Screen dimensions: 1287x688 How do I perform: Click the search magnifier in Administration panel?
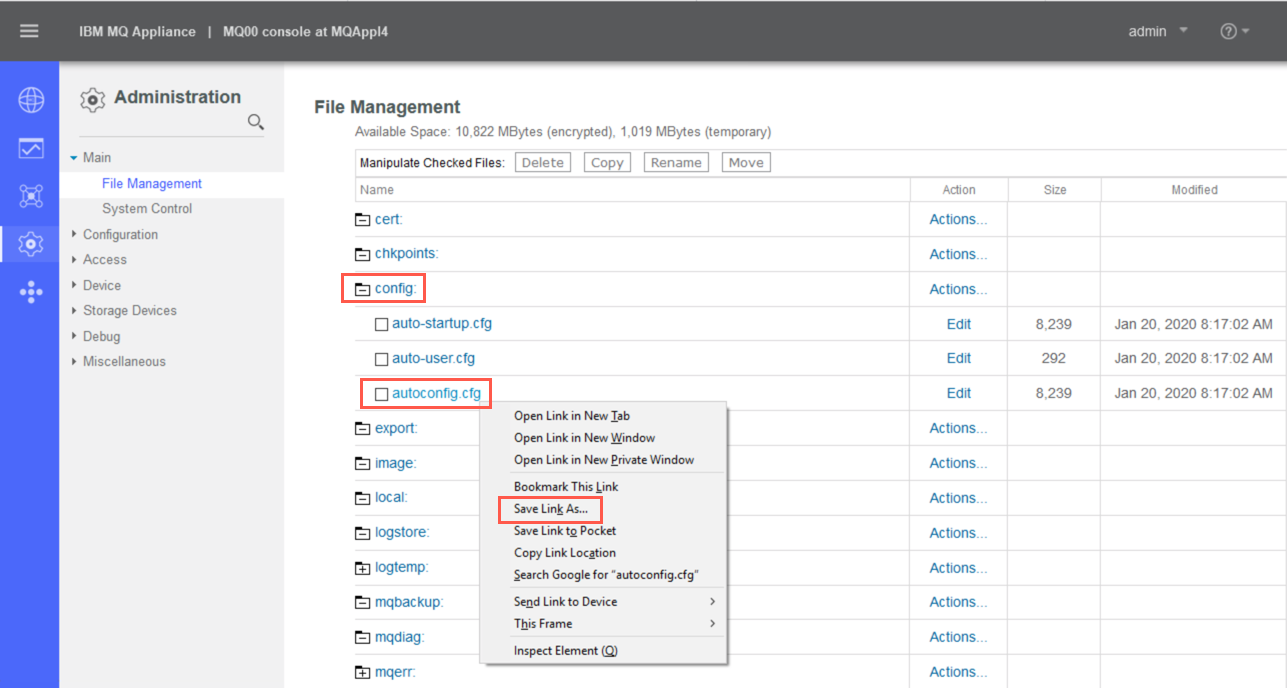256,122
